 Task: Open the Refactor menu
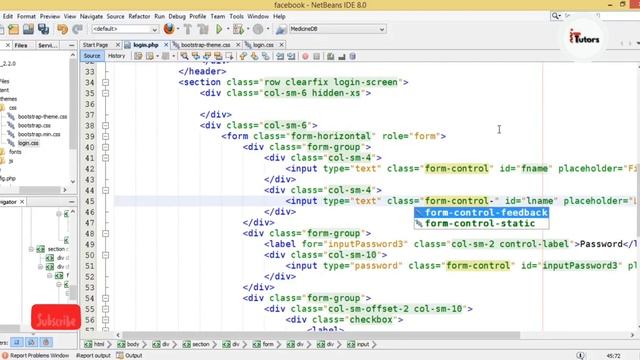139,16
